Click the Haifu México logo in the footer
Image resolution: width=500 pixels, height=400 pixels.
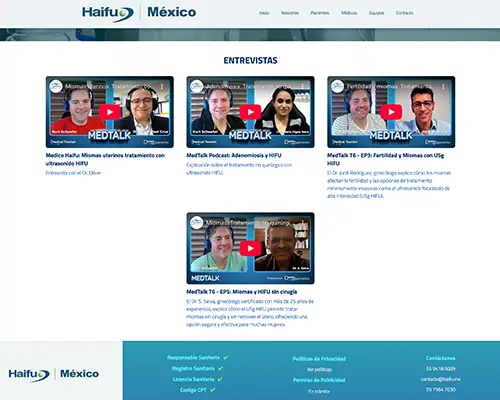coord(54,374)
